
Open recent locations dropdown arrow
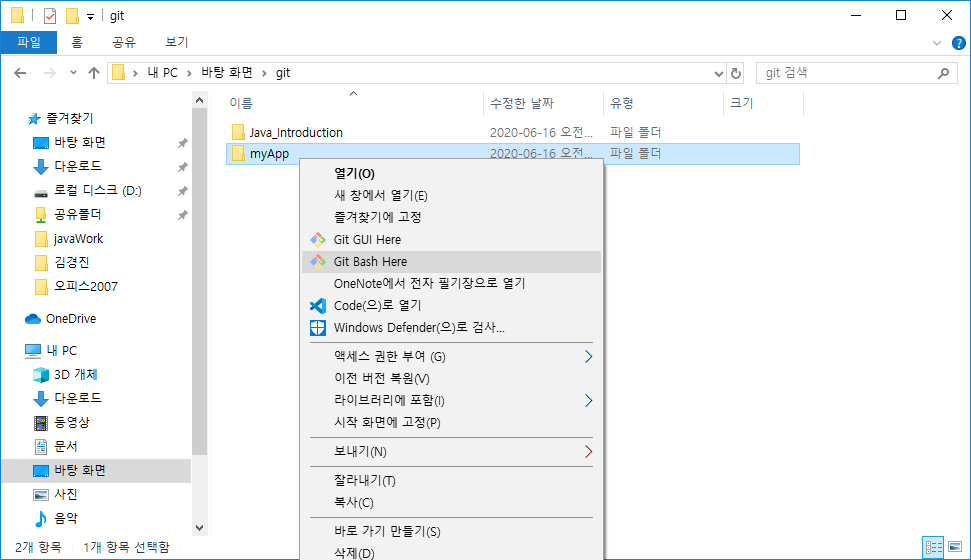click(73, 73)
